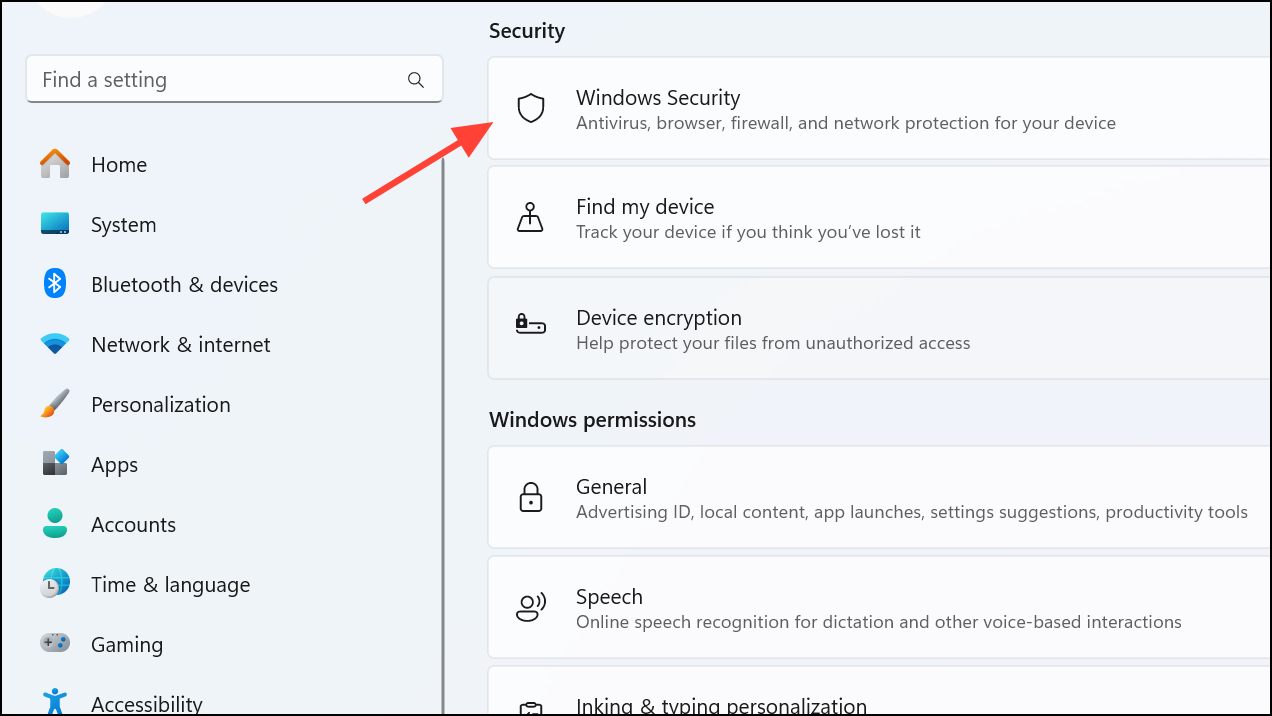Click the Speech recognition icon
Image resolution: width=1272 pixels, height=716 pixels.
[530, 607]
